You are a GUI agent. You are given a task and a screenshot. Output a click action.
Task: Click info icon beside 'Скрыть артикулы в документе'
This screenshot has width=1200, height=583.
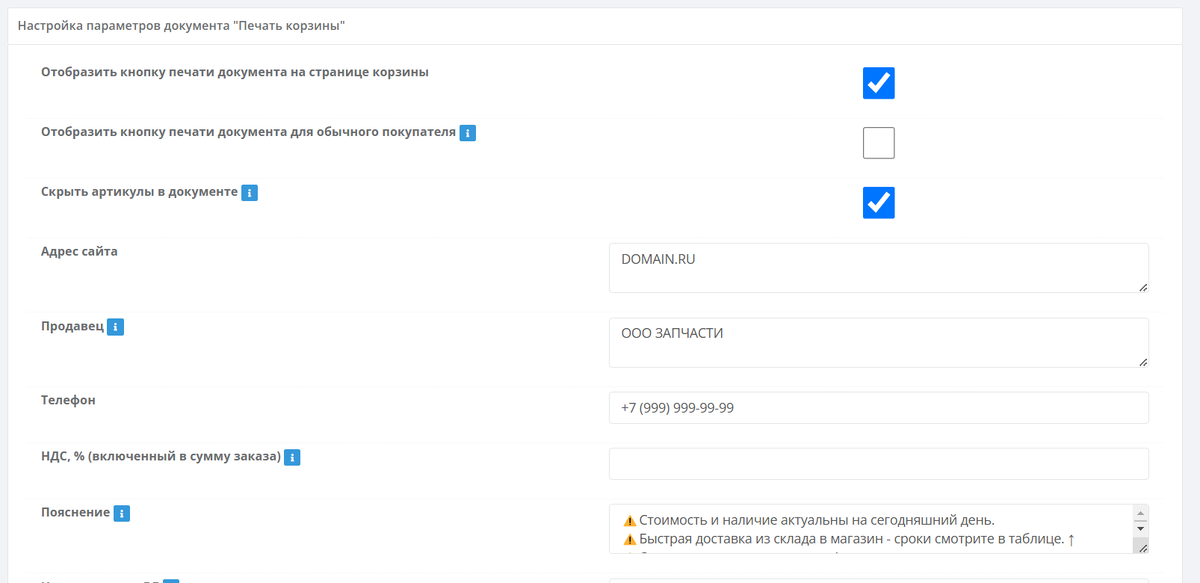(x=250, y=192)
